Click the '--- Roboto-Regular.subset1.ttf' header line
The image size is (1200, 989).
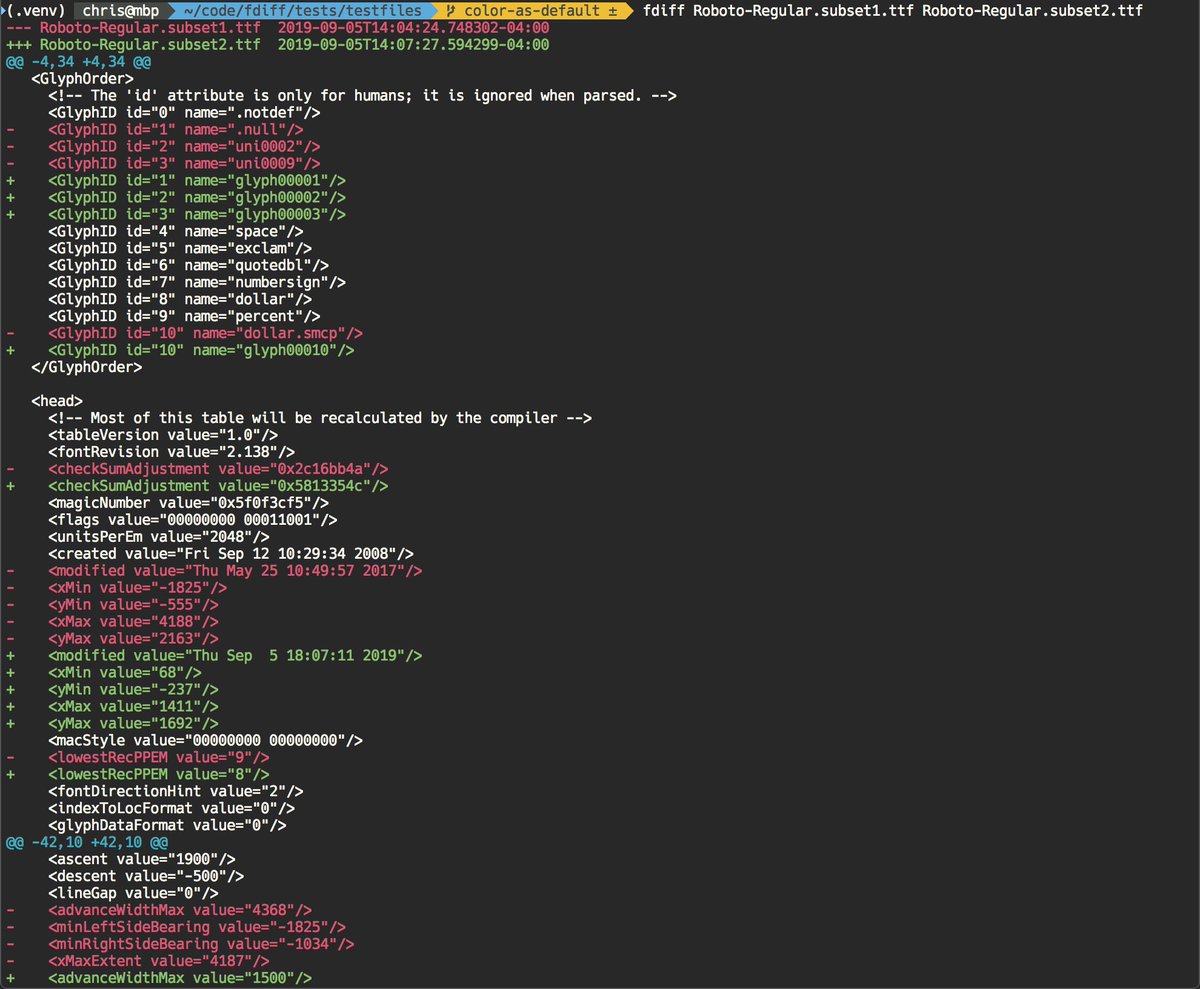click(277, 28)
